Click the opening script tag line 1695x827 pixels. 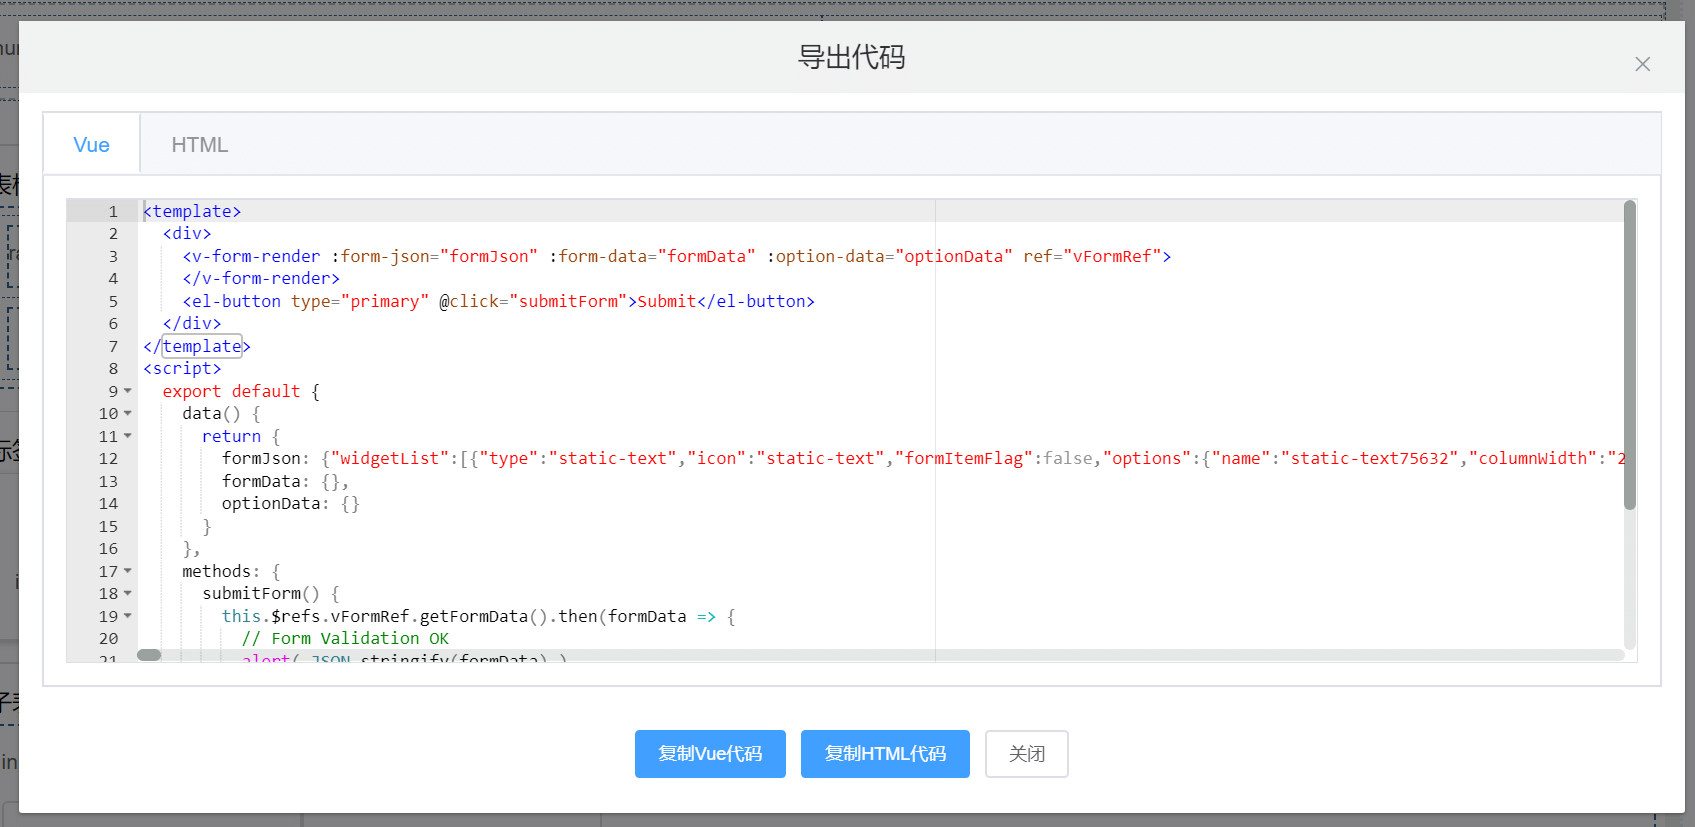tap(182, 368)
